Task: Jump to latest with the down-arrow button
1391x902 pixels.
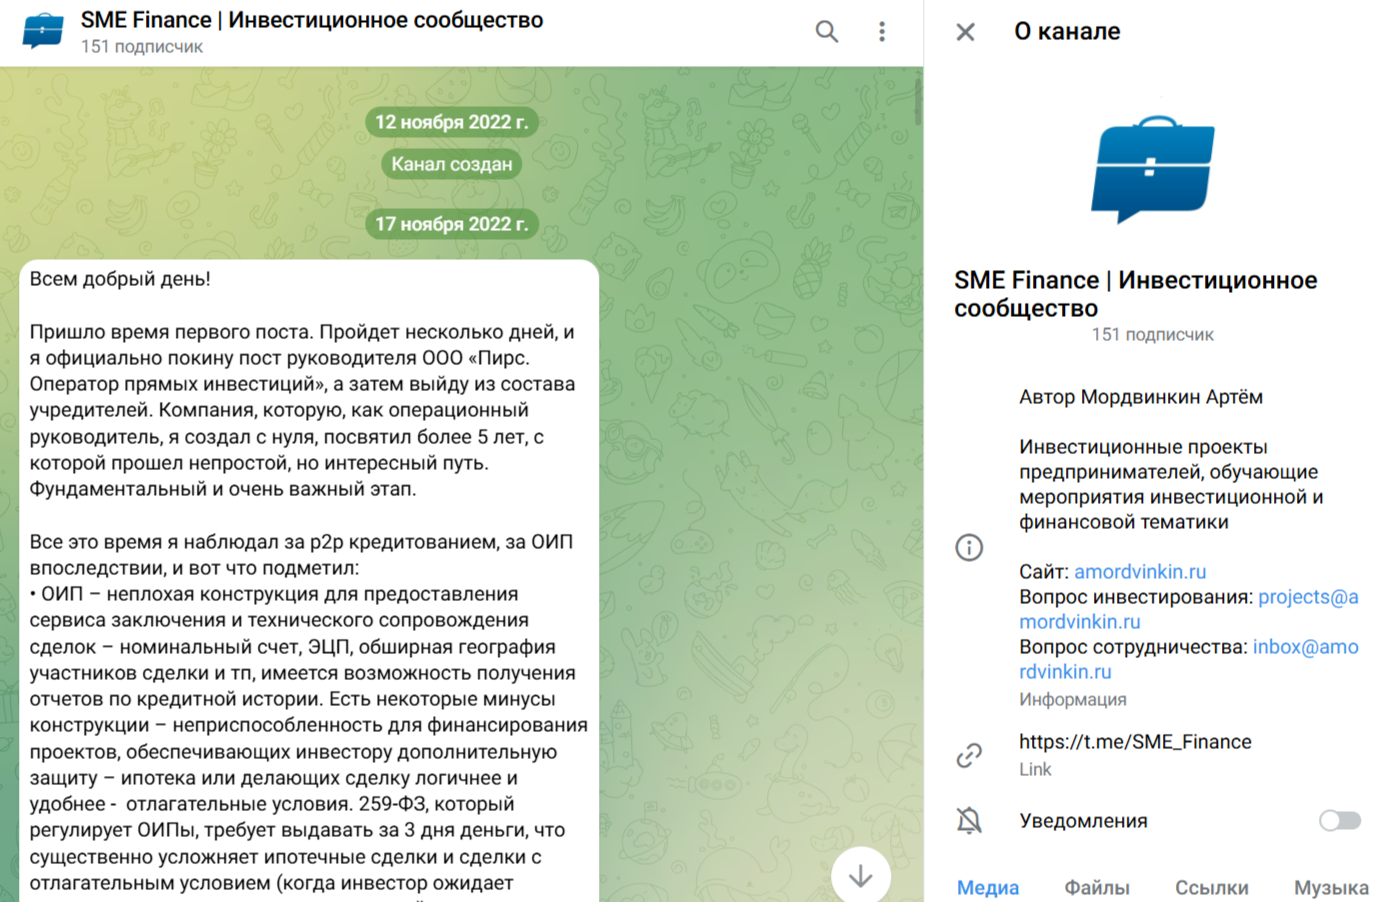Action: [861, 875]
